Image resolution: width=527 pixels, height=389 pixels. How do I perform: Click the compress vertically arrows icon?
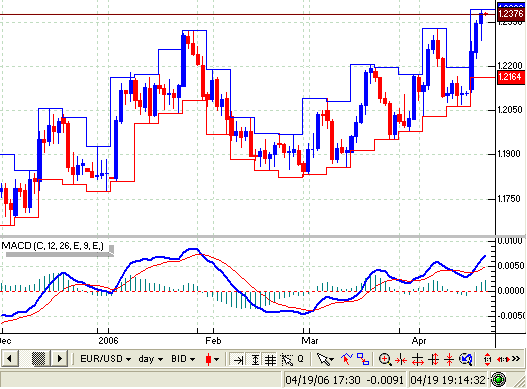449,359
